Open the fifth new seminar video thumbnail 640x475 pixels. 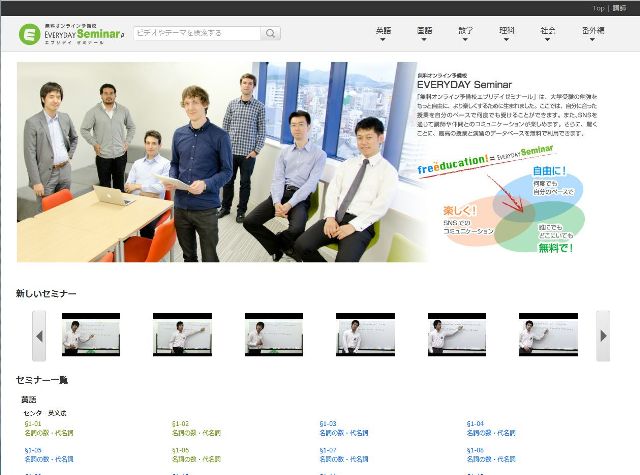457,335
